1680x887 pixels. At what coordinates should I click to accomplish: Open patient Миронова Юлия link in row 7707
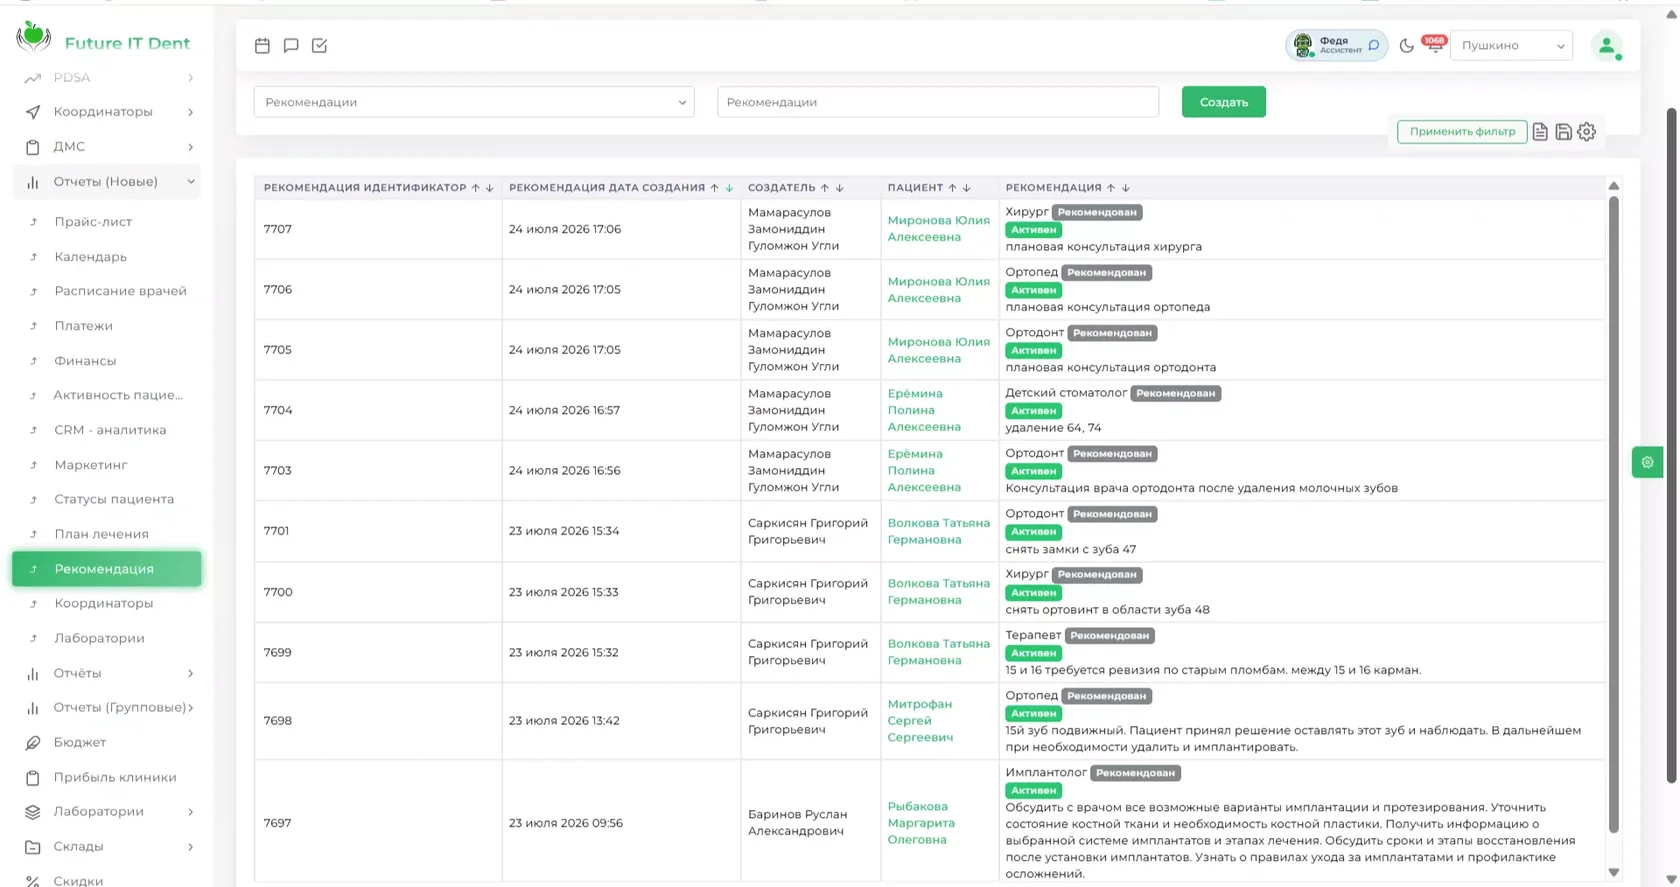(938, 229)
